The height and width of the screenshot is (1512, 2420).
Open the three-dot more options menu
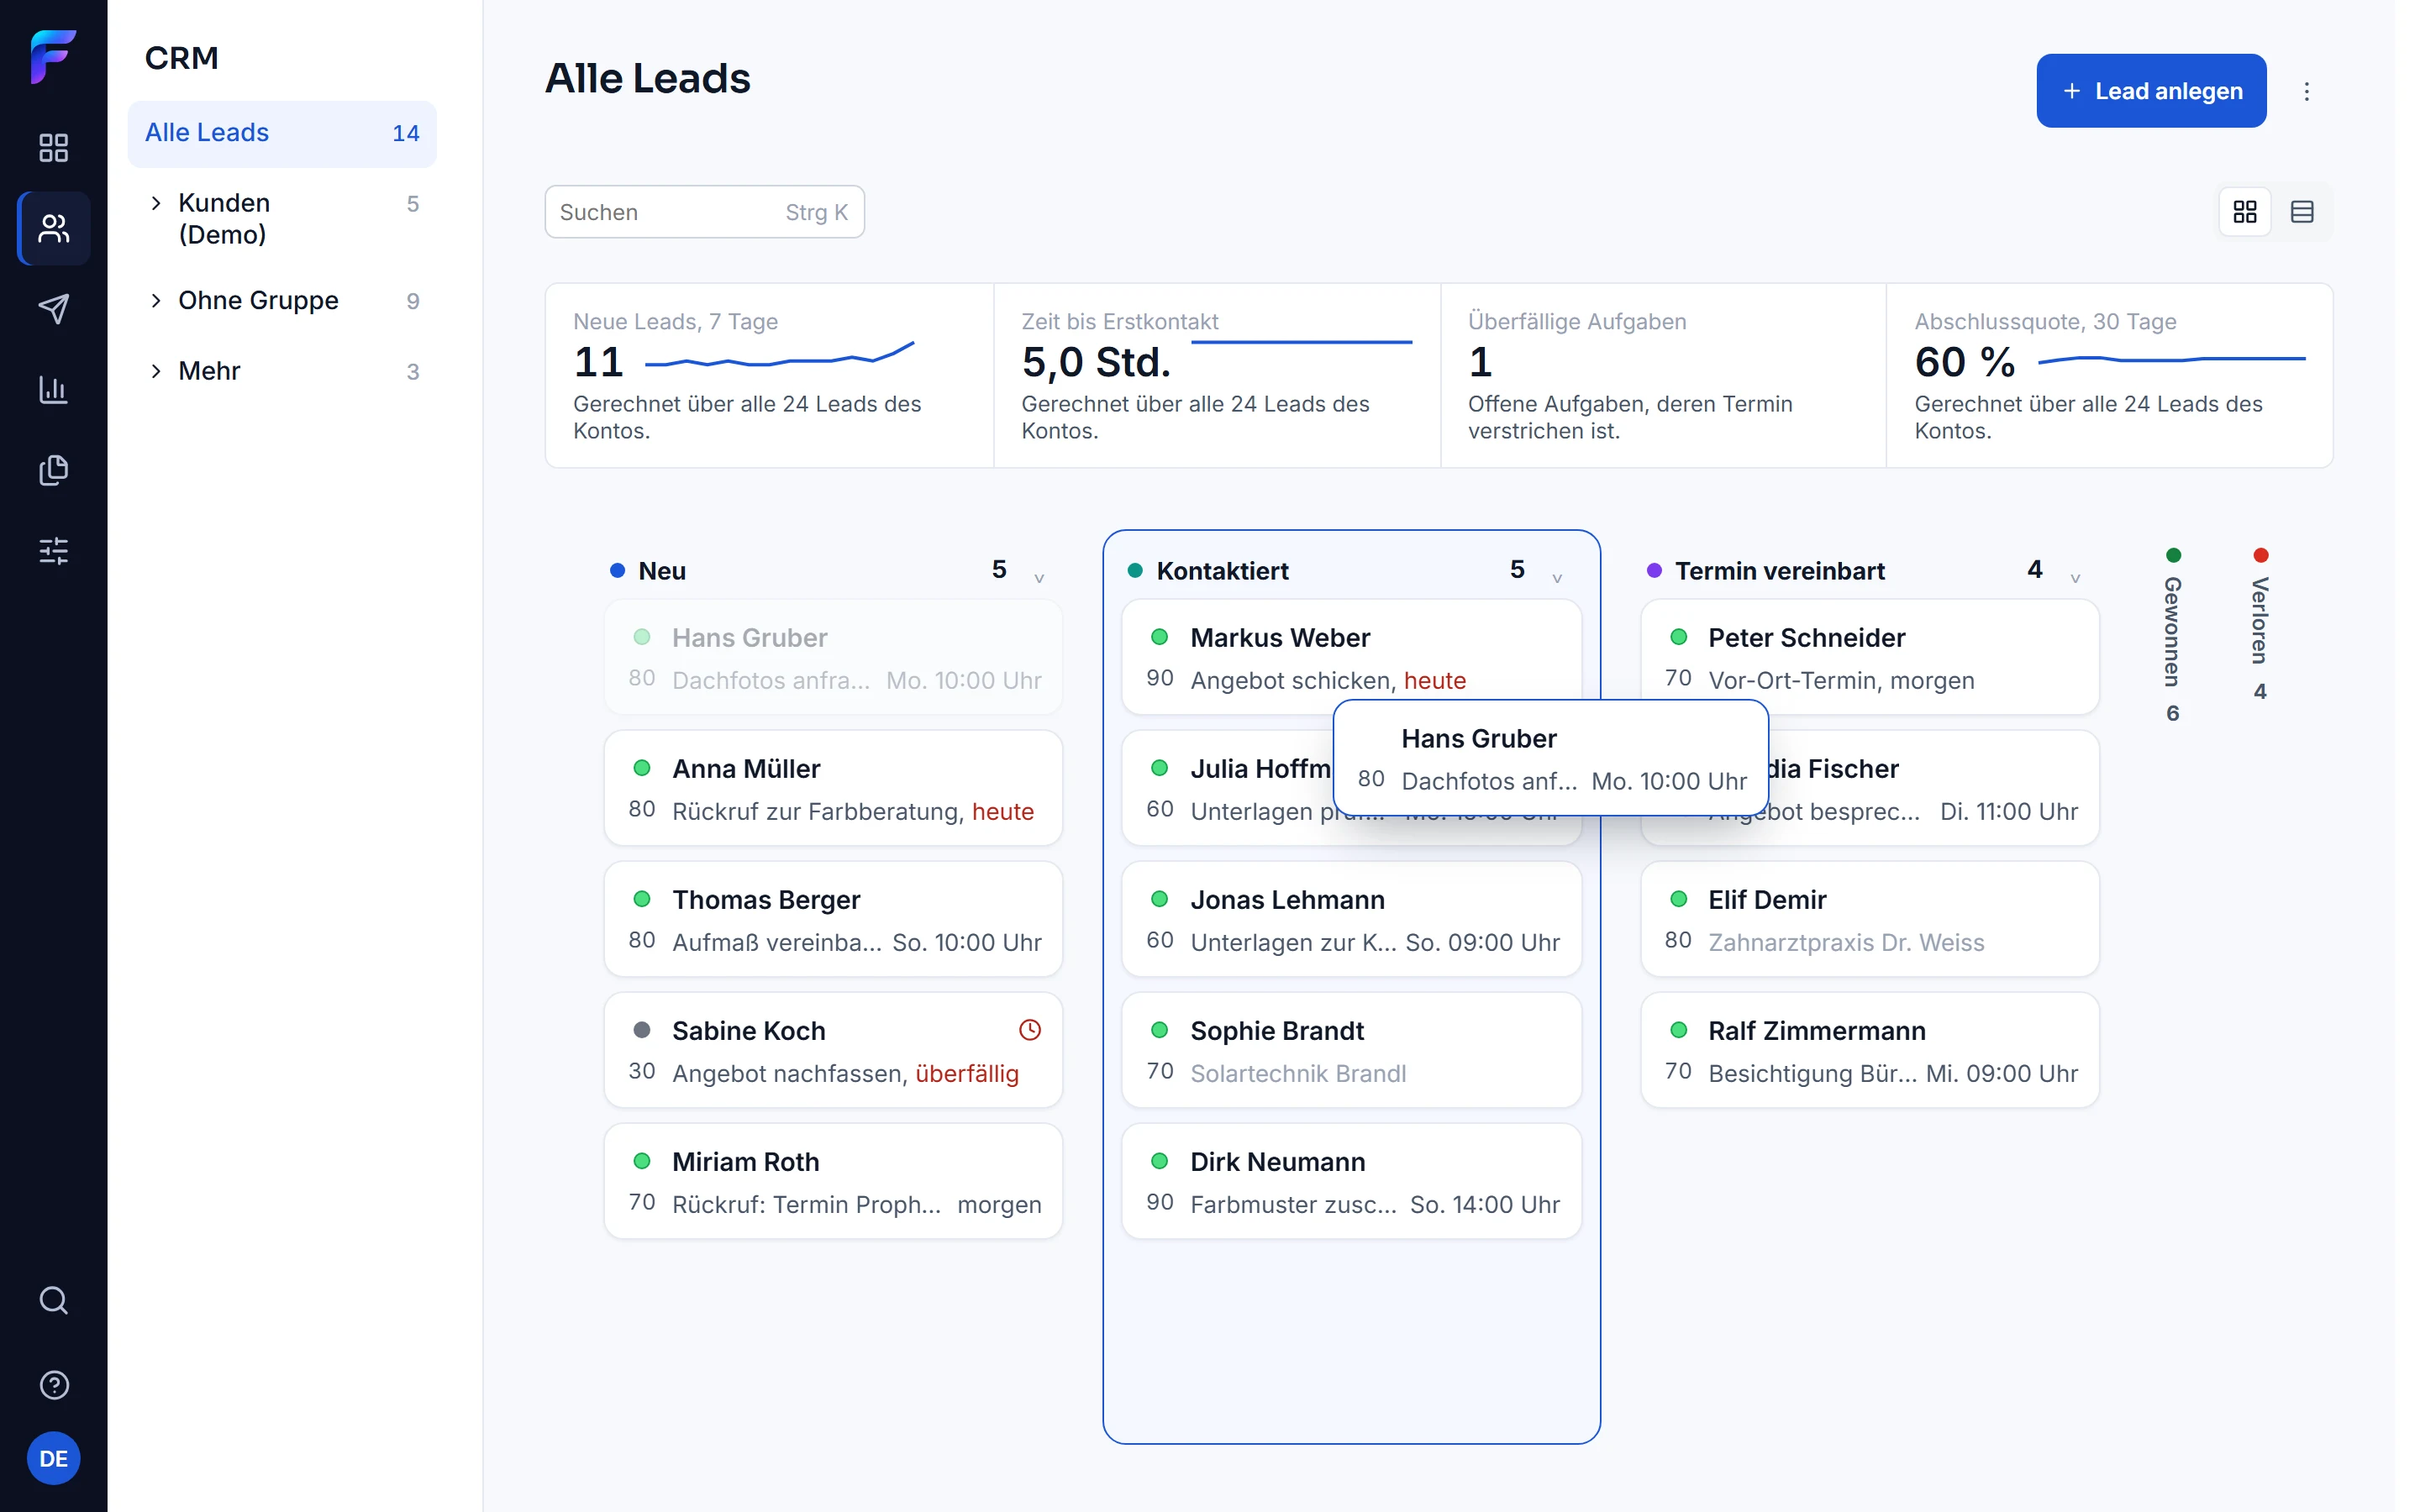tap(2307, 91)
